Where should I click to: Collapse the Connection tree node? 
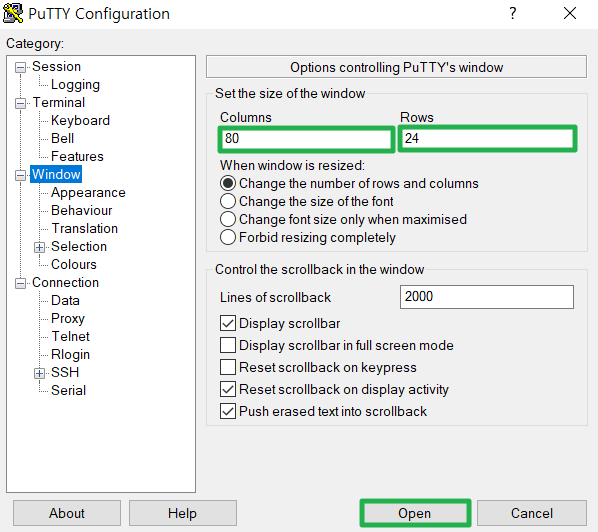tap(20, 283)
